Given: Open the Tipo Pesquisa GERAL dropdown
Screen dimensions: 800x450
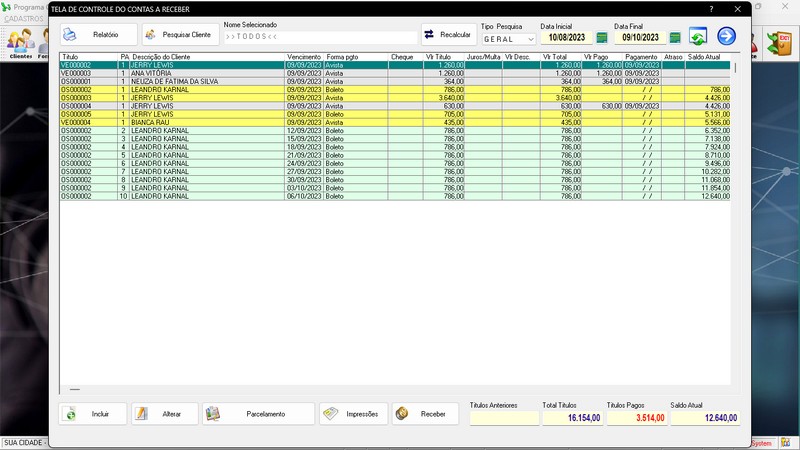Looking at the screenshot, I should tap(508, 39).
